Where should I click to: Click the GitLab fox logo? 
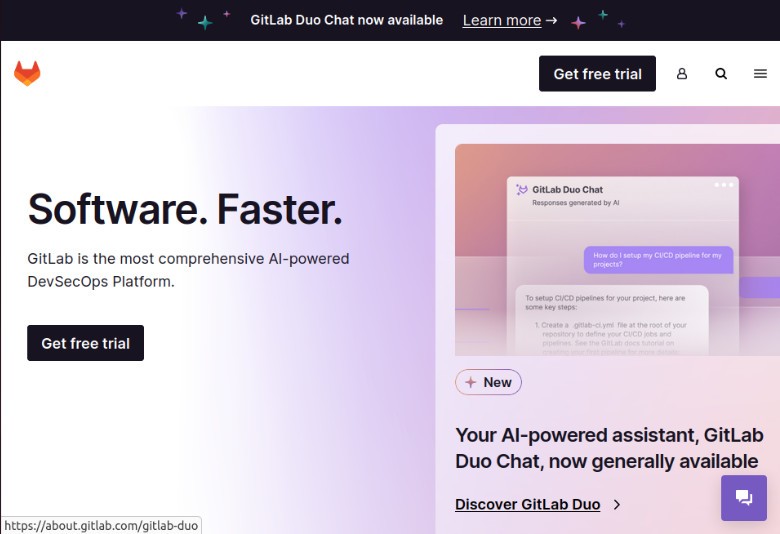click(27, 73)
